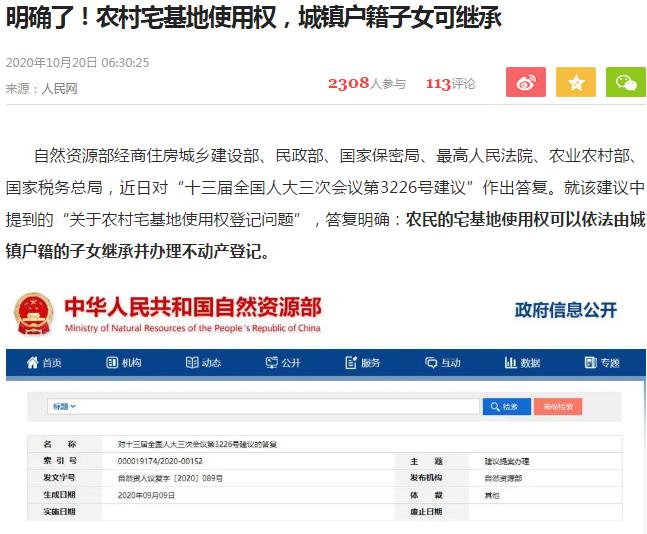Open the 服务 services section
Image resolution: width=647 pixels, height=534 pixels.
(x=364, y=363)
